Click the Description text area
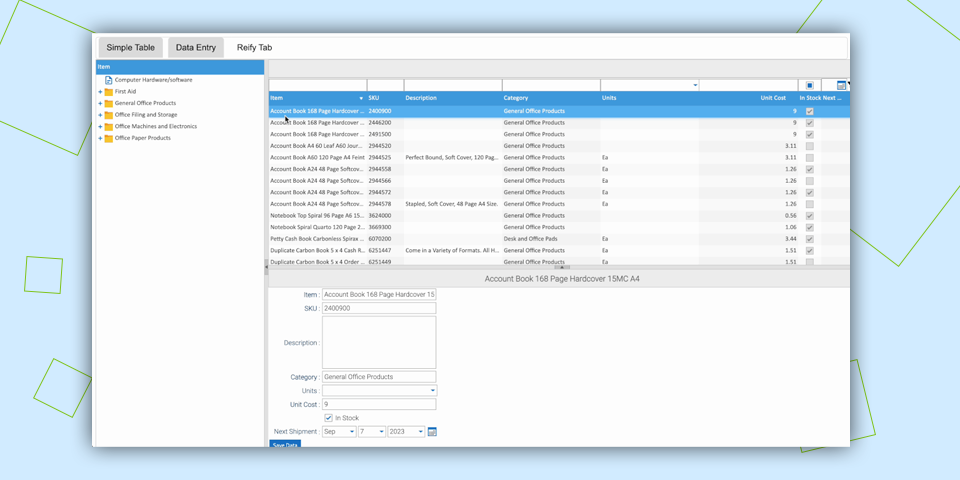Image resolution: width=960 pixels, height=480 pixels. click(x=379, y=342)
